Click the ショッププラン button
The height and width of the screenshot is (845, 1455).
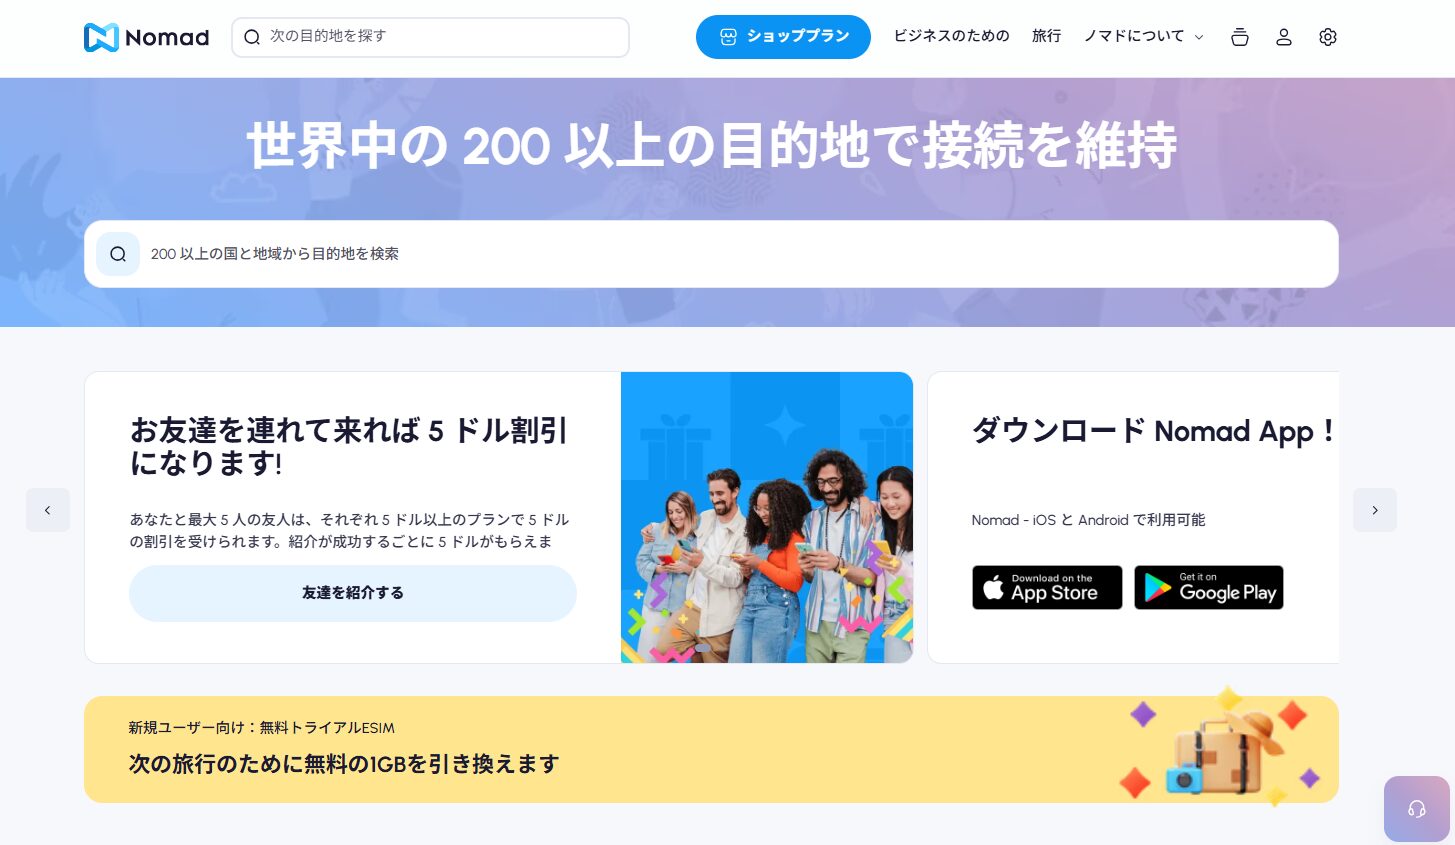[783, 37]
